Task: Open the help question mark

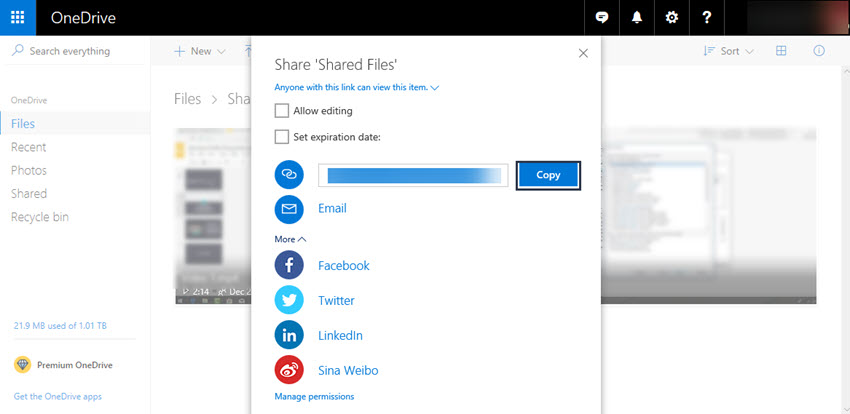Action: click(706, 17)
